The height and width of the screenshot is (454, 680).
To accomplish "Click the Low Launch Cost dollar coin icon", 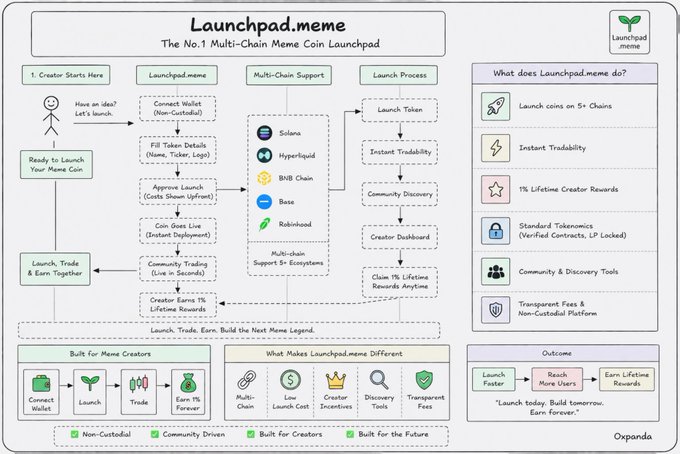I will pyautogui.click(x=290, y=380).
